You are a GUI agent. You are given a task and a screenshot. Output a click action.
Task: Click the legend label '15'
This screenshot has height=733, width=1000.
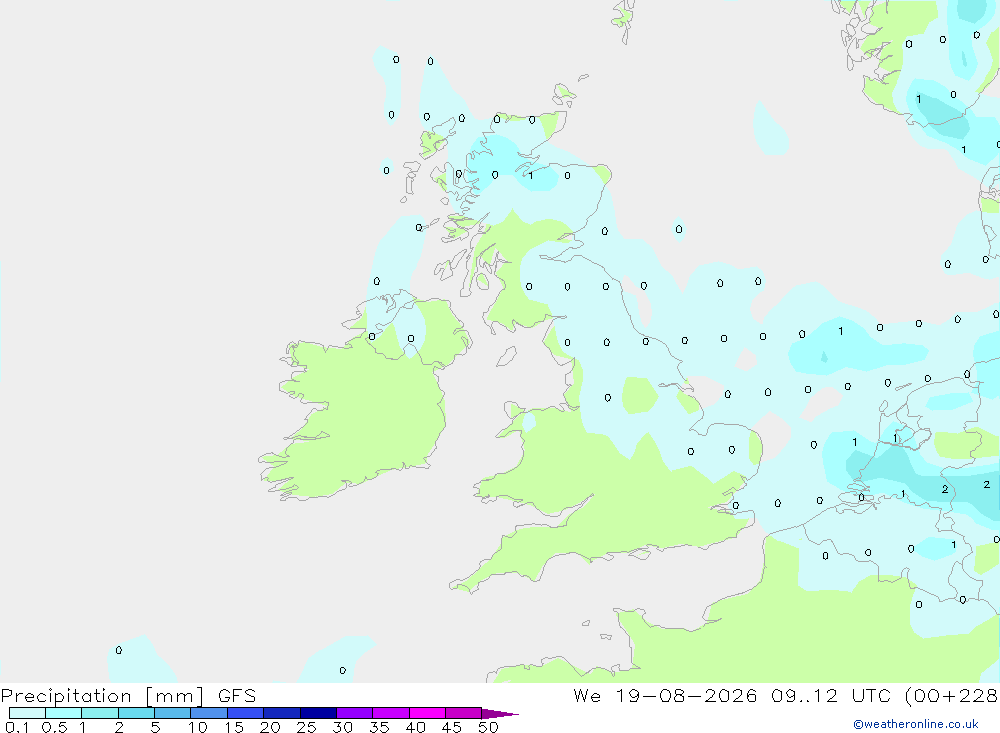coord(233,727)
